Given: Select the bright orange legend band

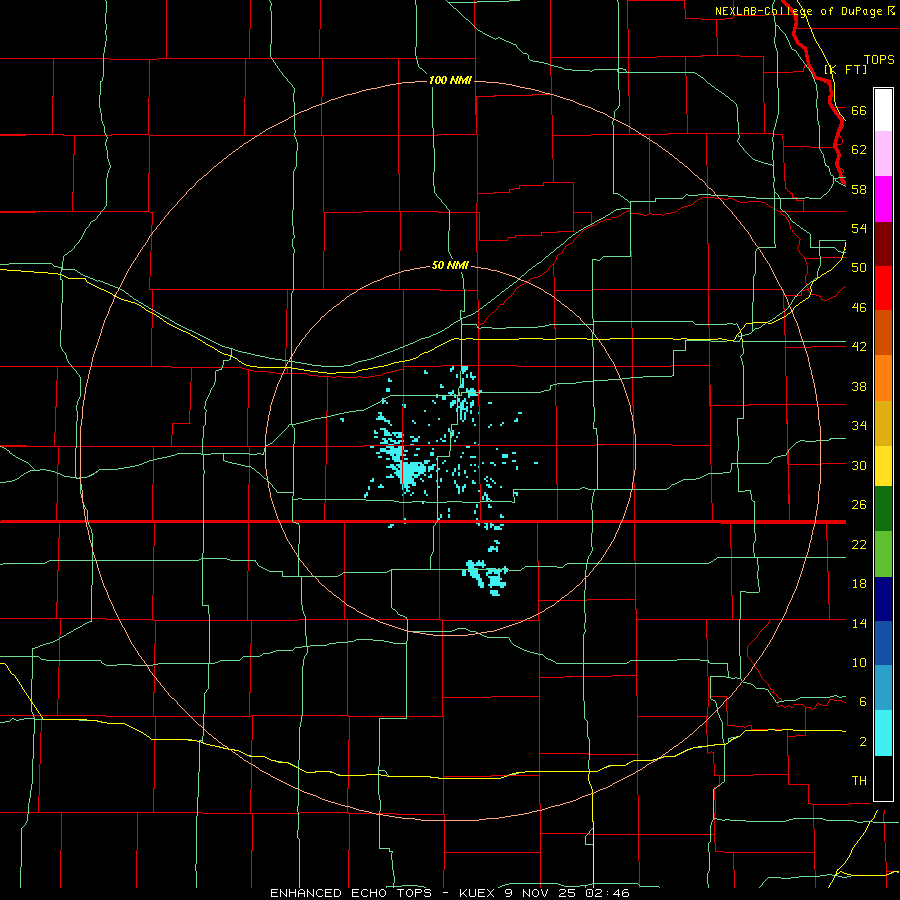Looking at the screenshot, I should click(883, 378).
